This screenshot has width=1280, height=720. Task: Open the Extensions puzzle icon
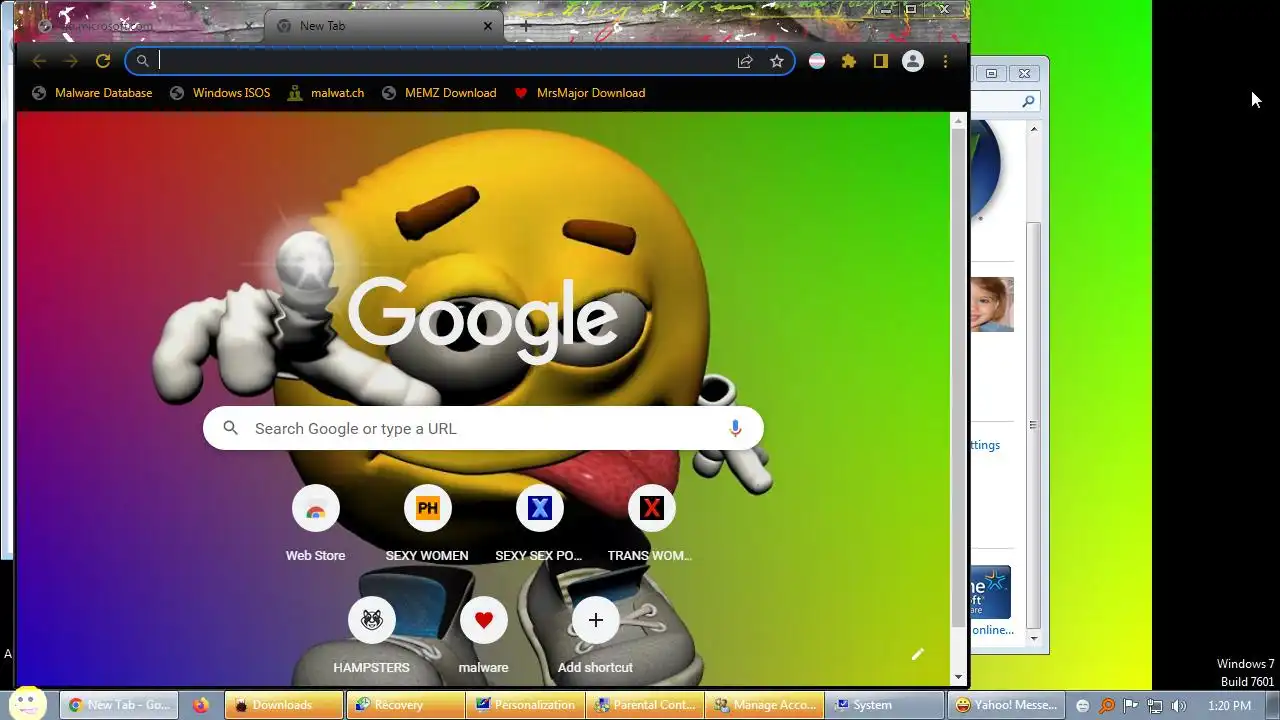[849, 61]
